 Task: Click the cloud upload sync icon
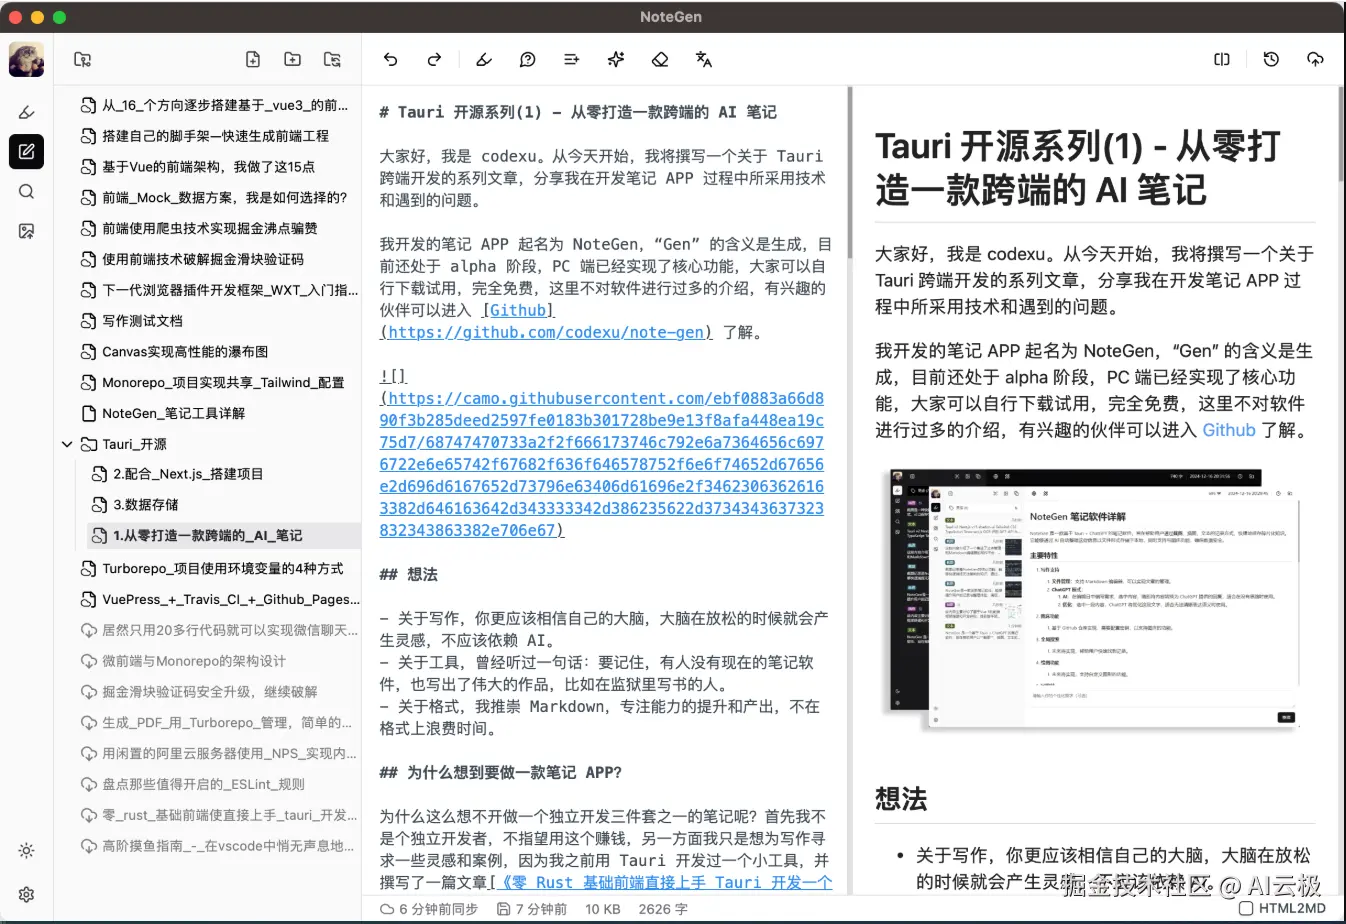(x=1315, y=60)
